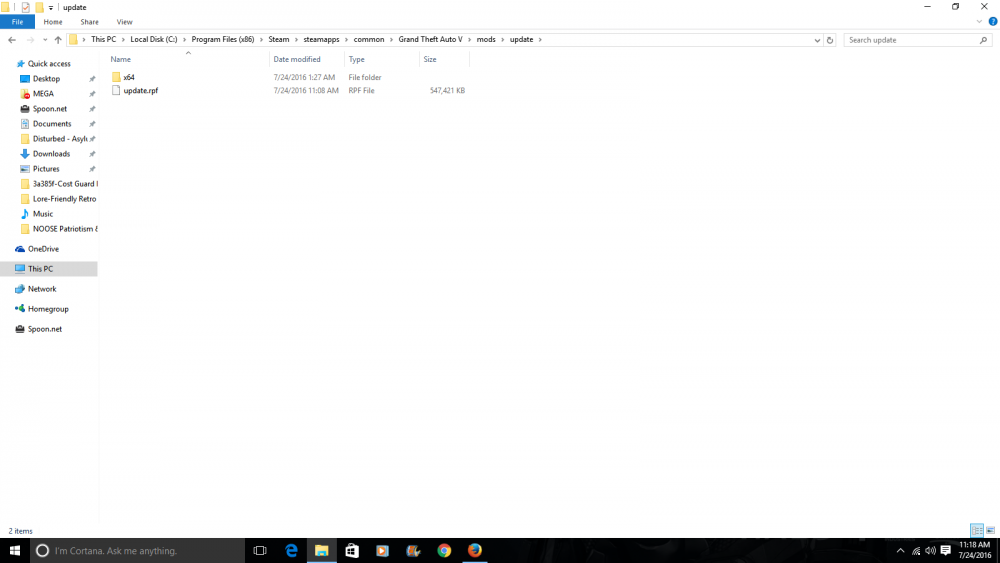Open Task View from taskbar
The width and height of the screenshot is (1000, 563).
(x=260, y=550)
